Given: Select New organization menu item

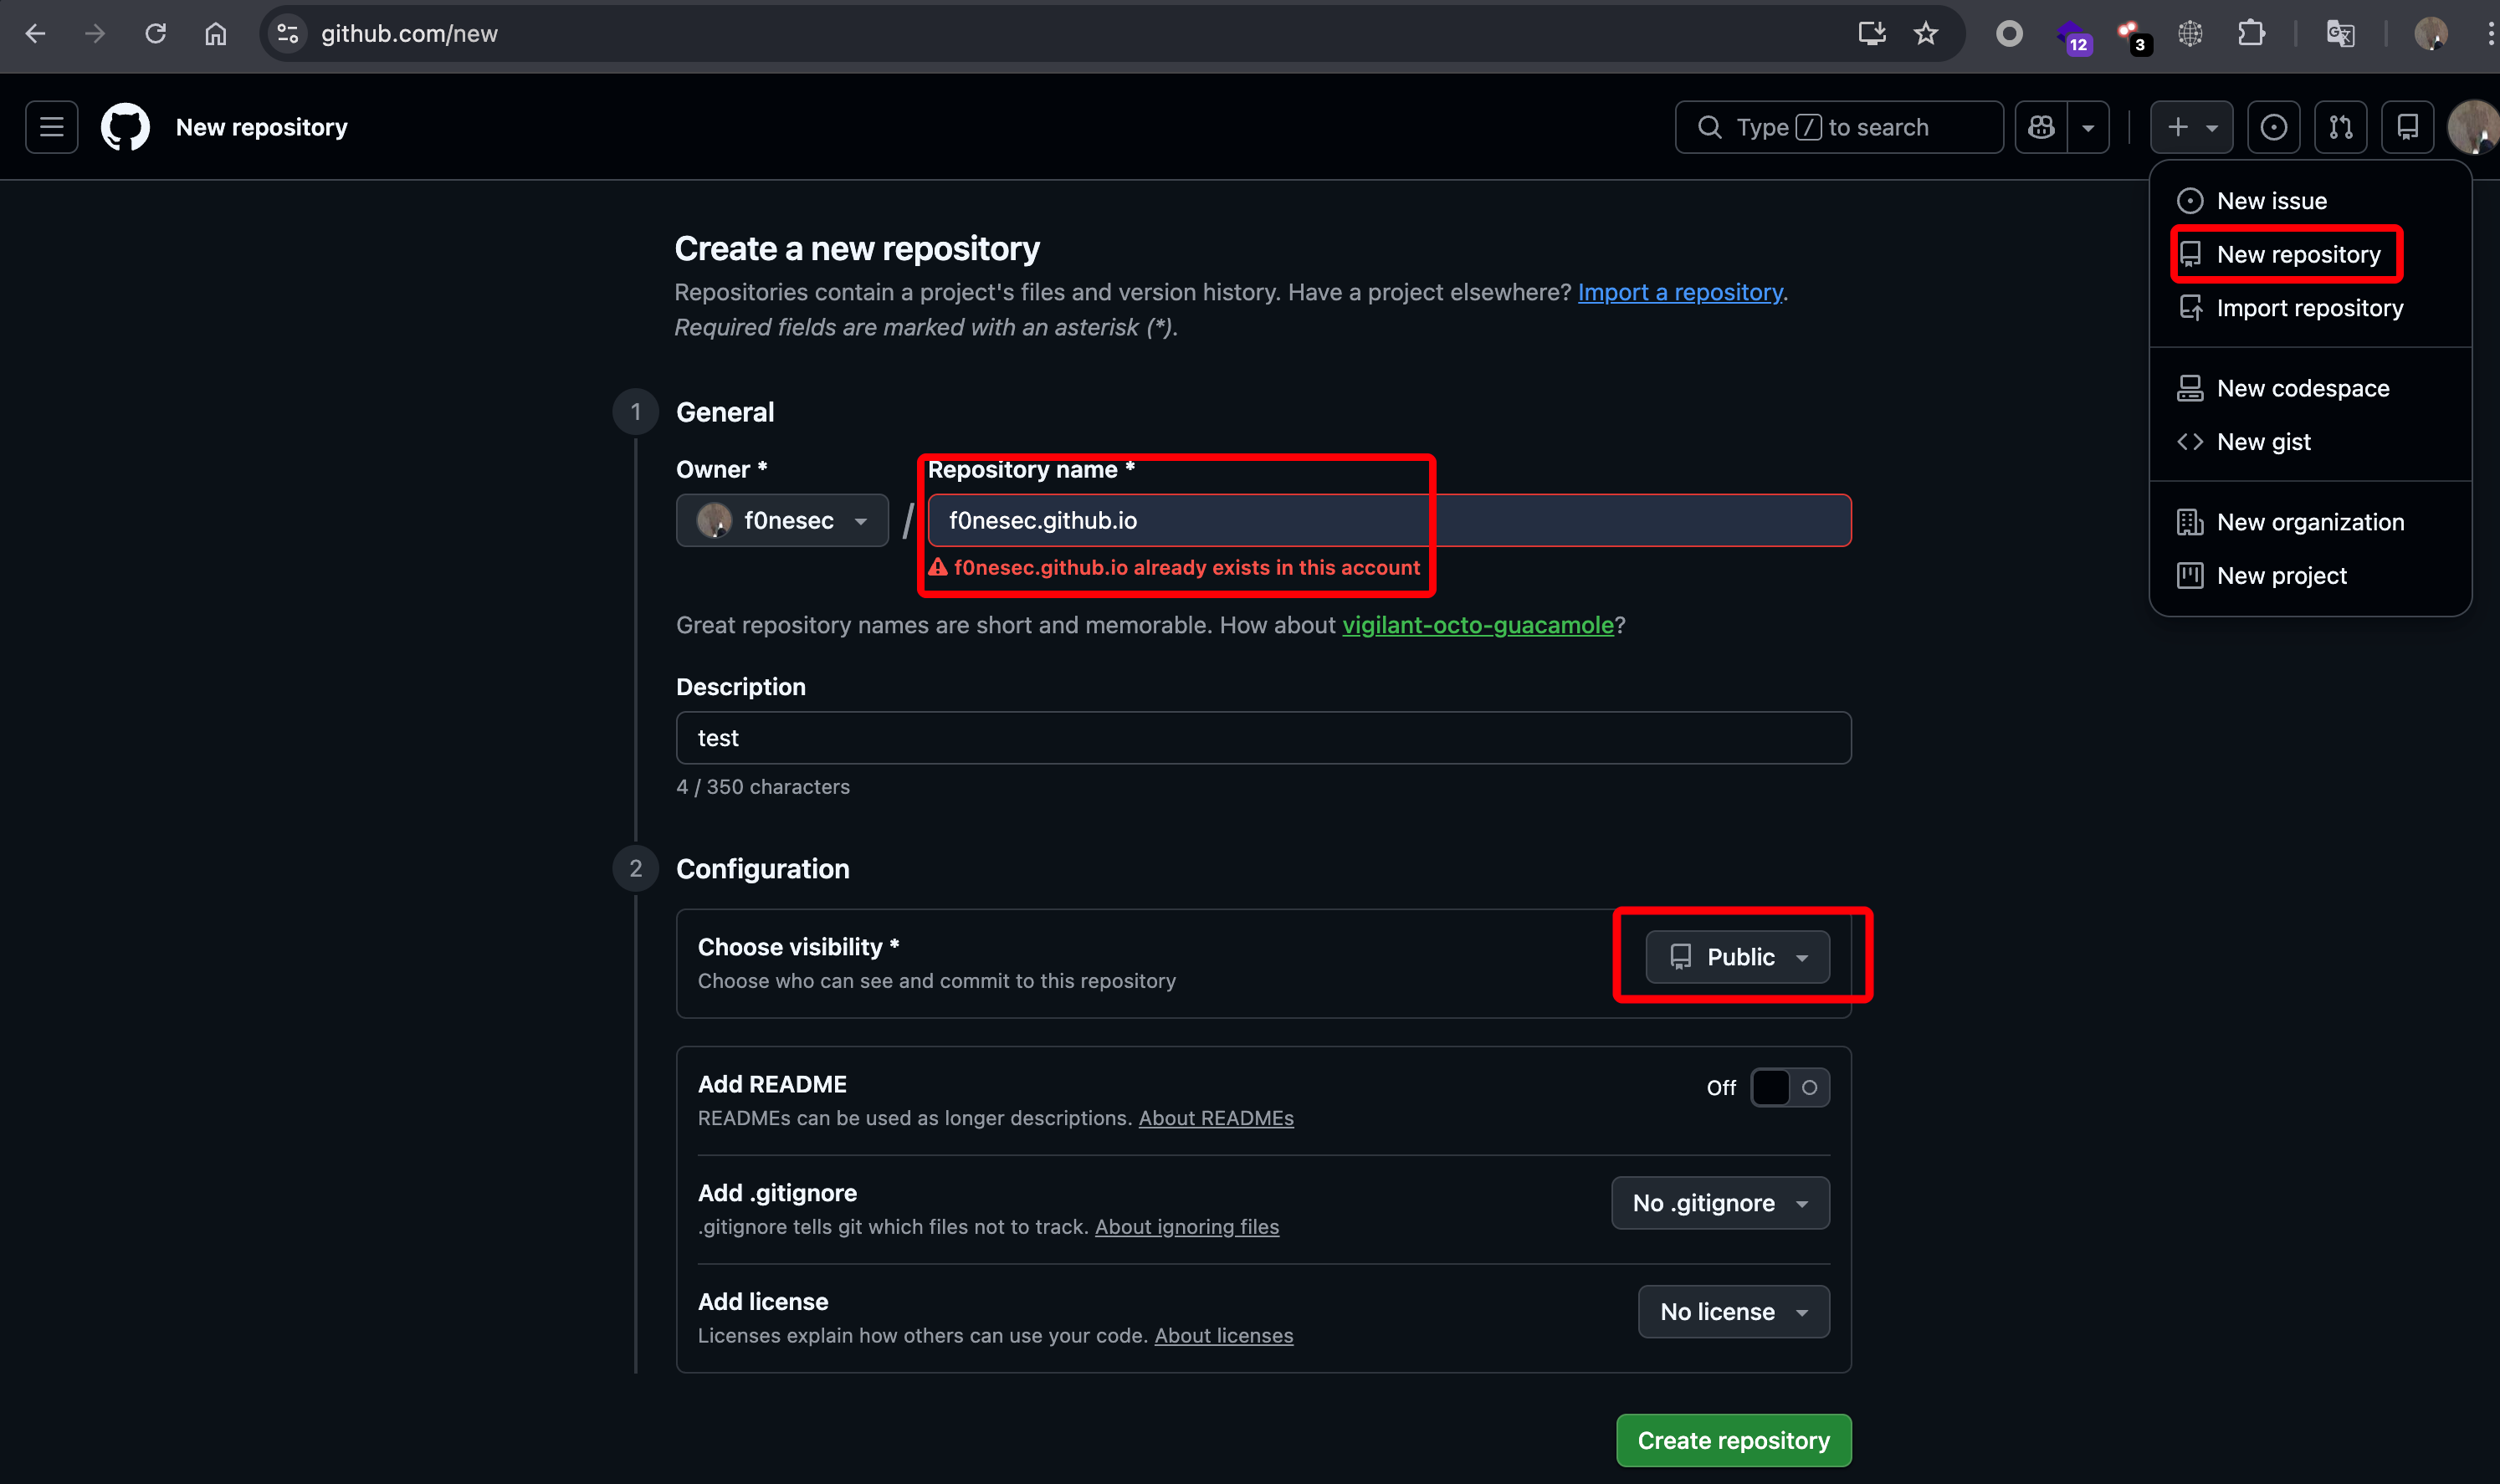Looking at the screenshot, I should point(2309,522).
